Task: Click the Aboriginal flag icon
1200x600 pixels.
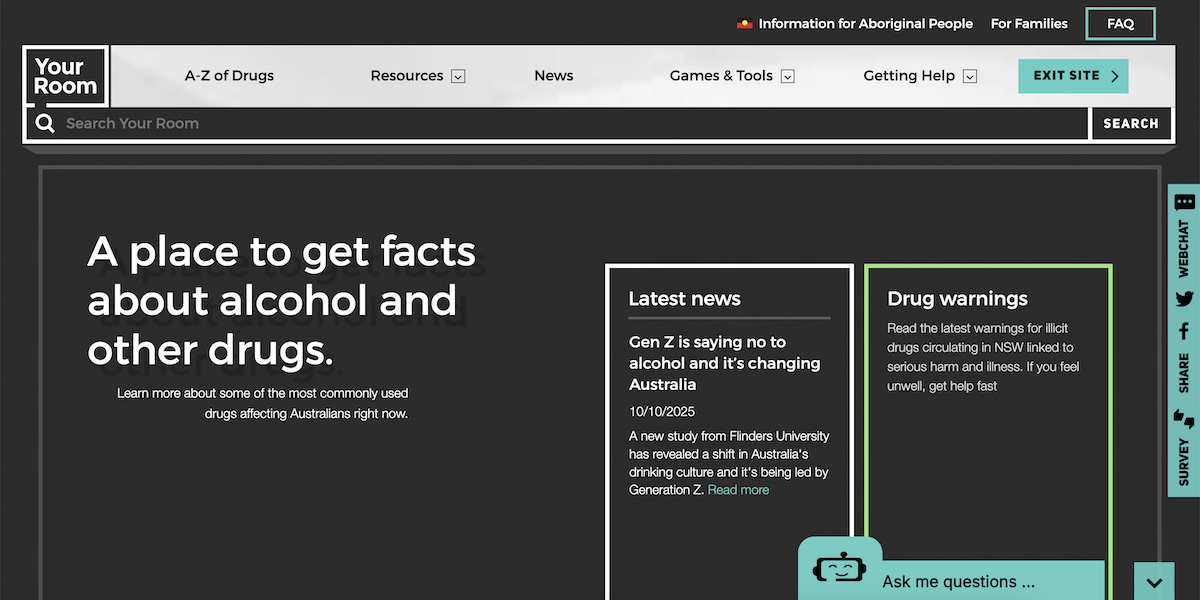Action: [745, 24]
